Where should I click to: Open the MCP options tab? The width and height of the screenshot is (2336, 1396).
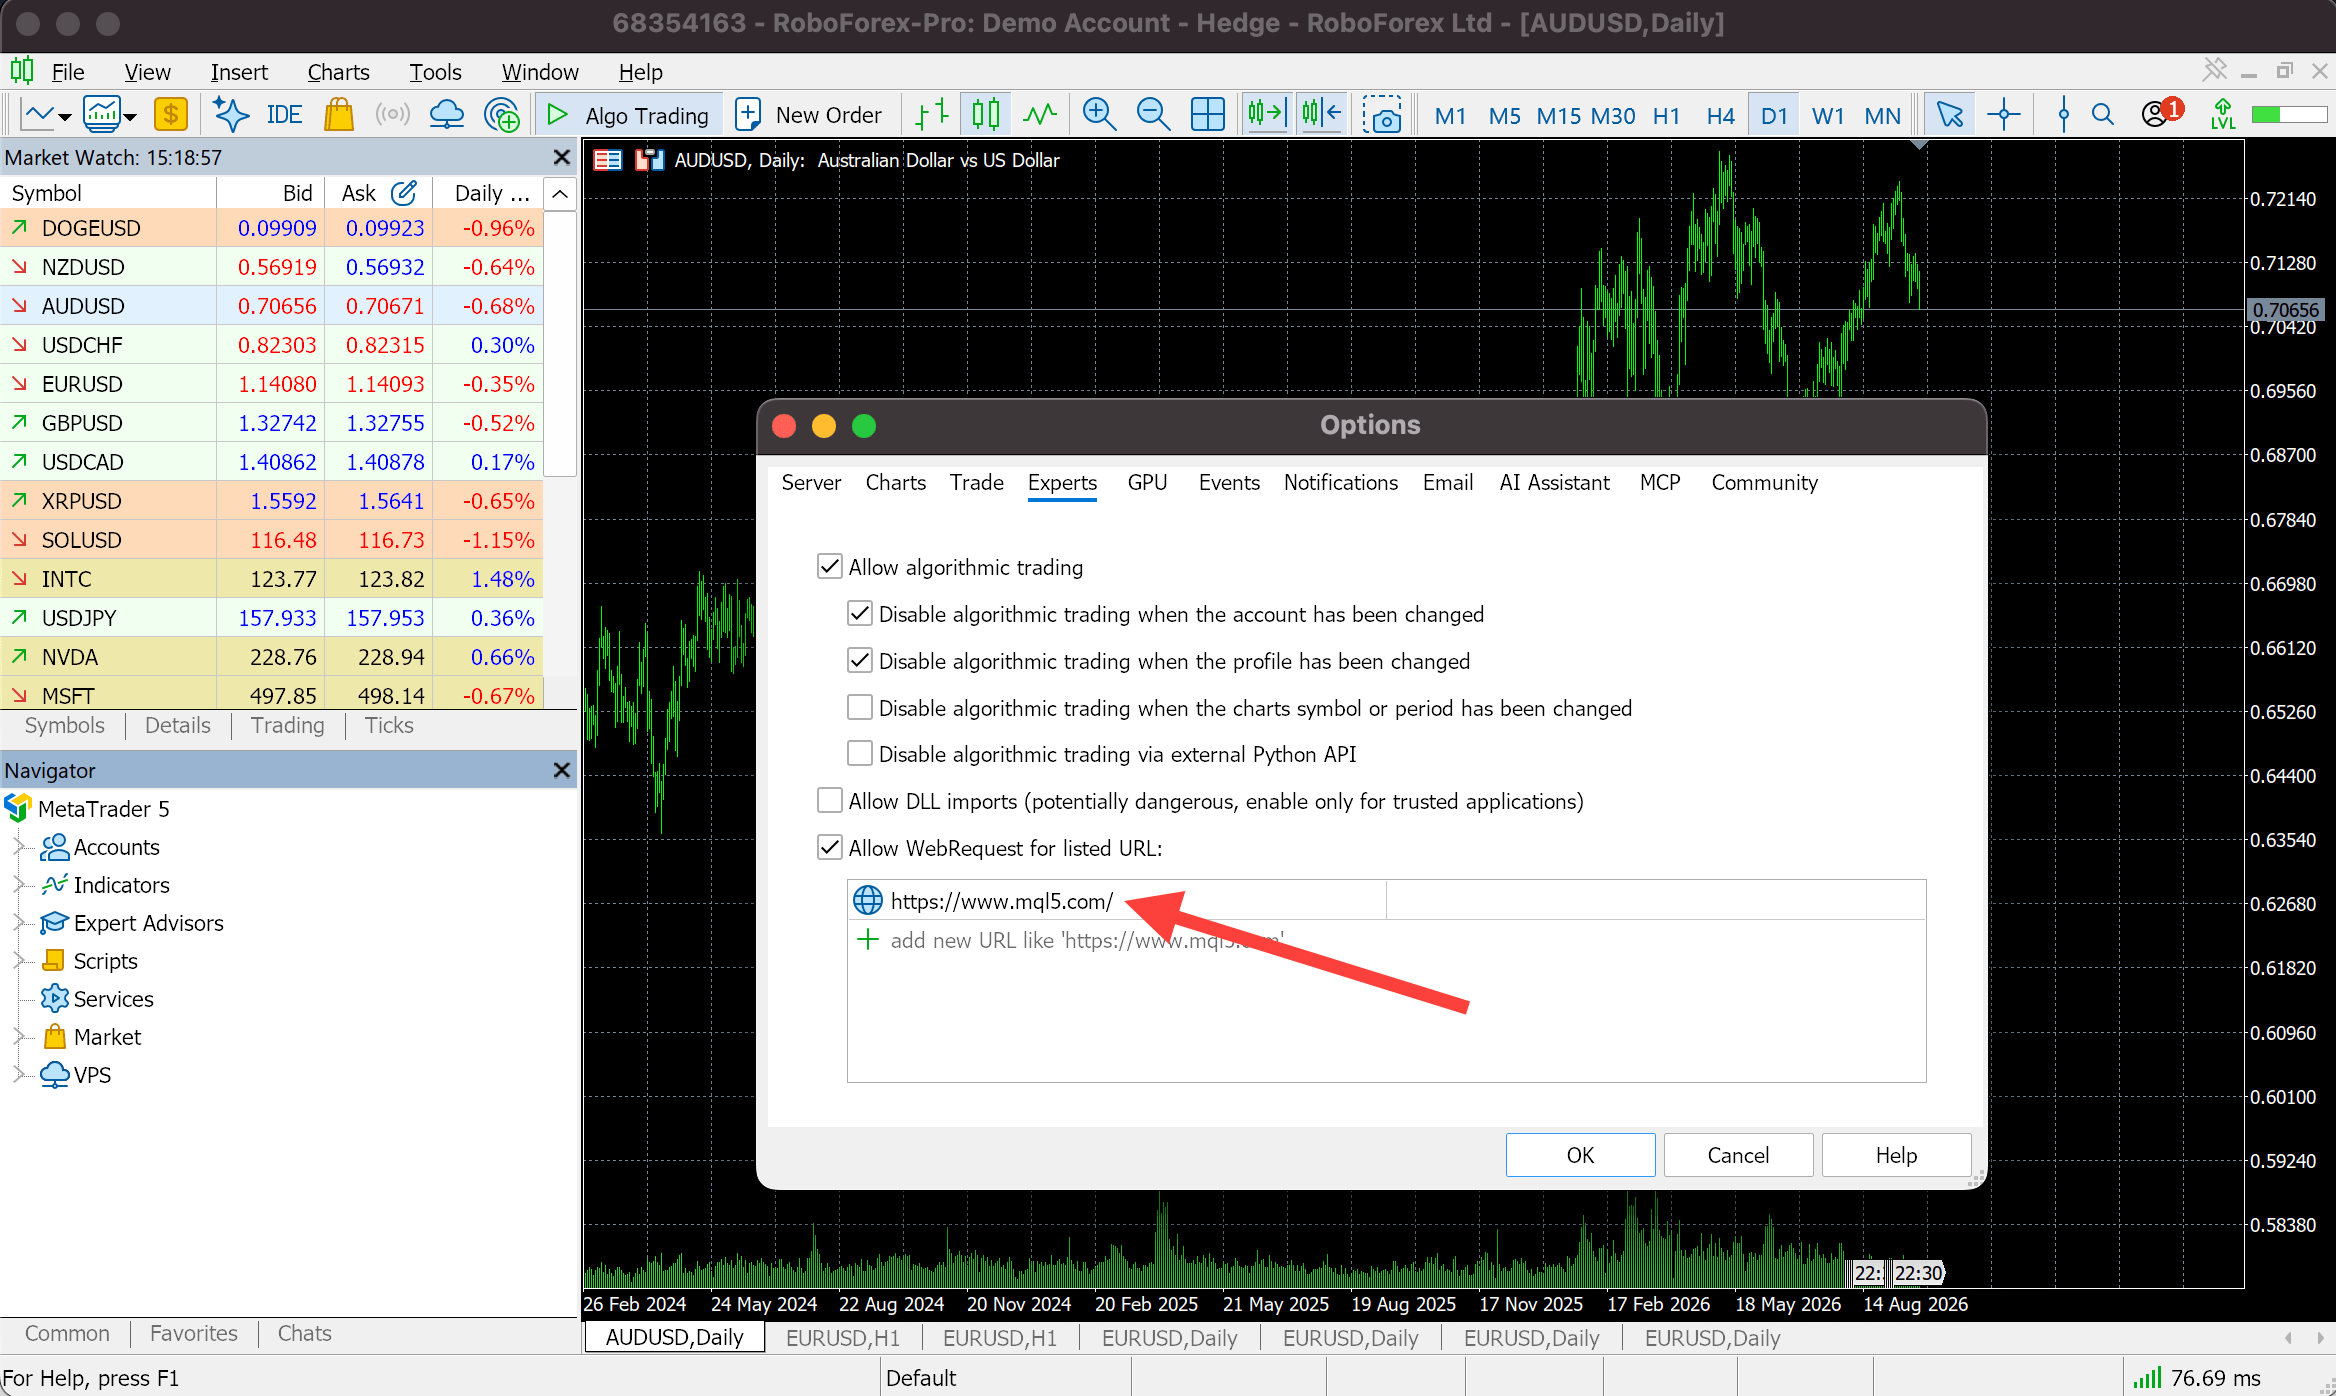[1660, 483]
